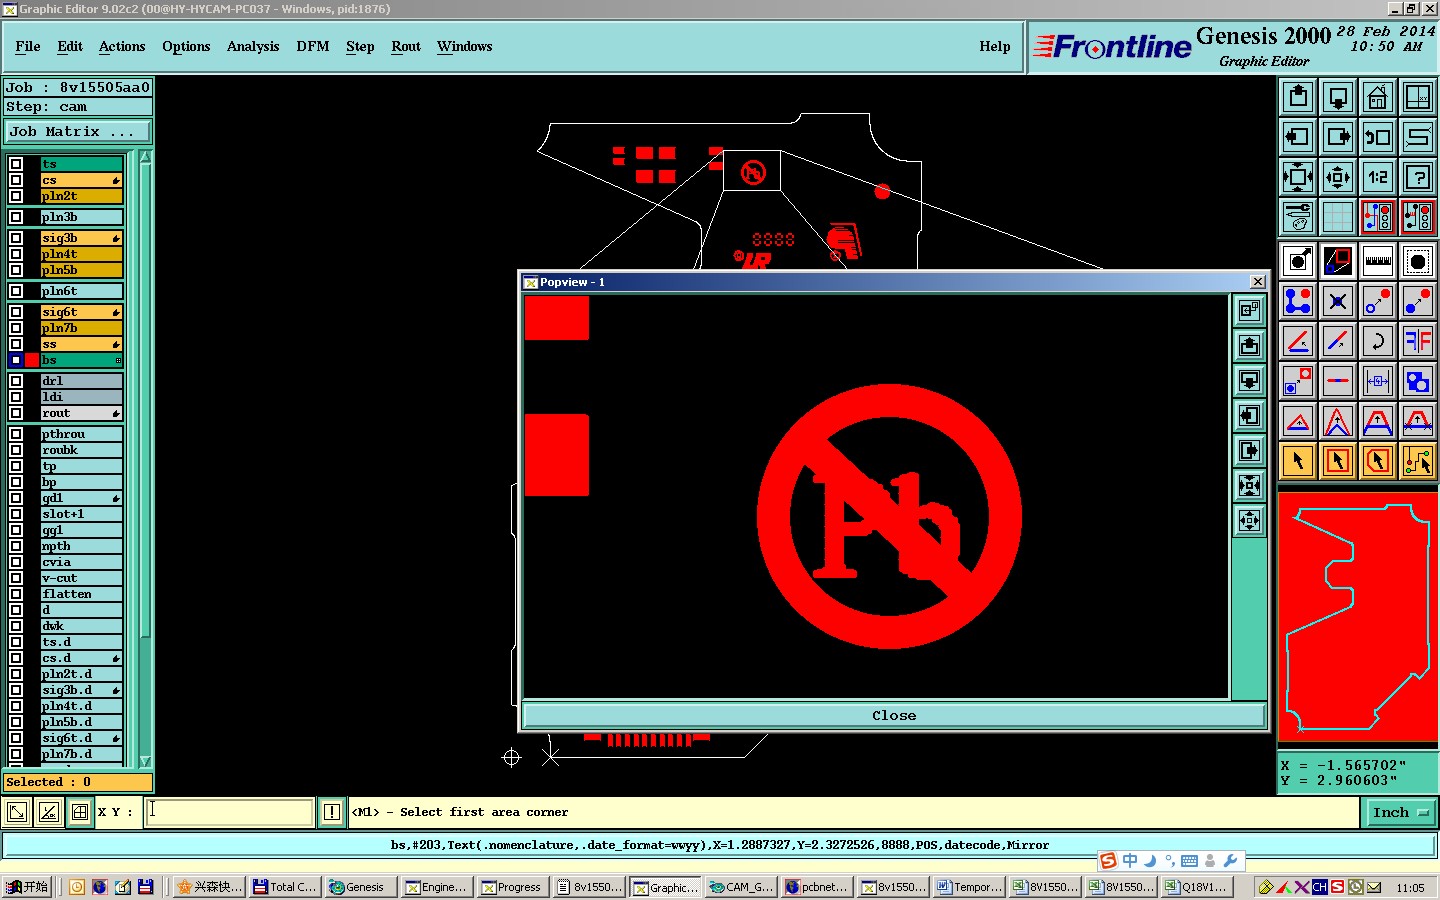Switch to CAM_G... taskbar item
The width and height of the screenshot is (1440, 900).
[740, 887]
